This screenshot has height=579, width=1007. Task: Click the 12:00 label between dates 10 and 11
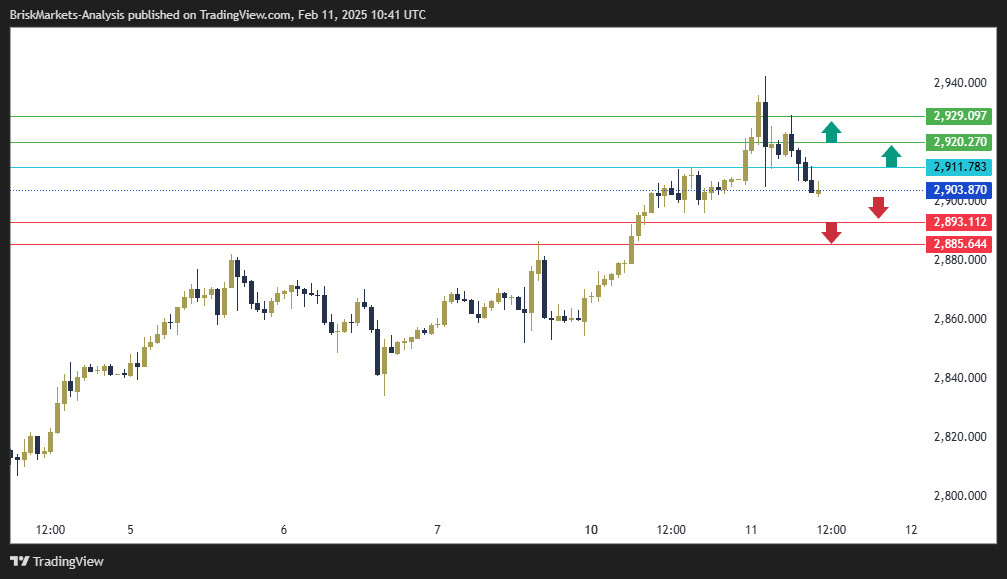671,529
